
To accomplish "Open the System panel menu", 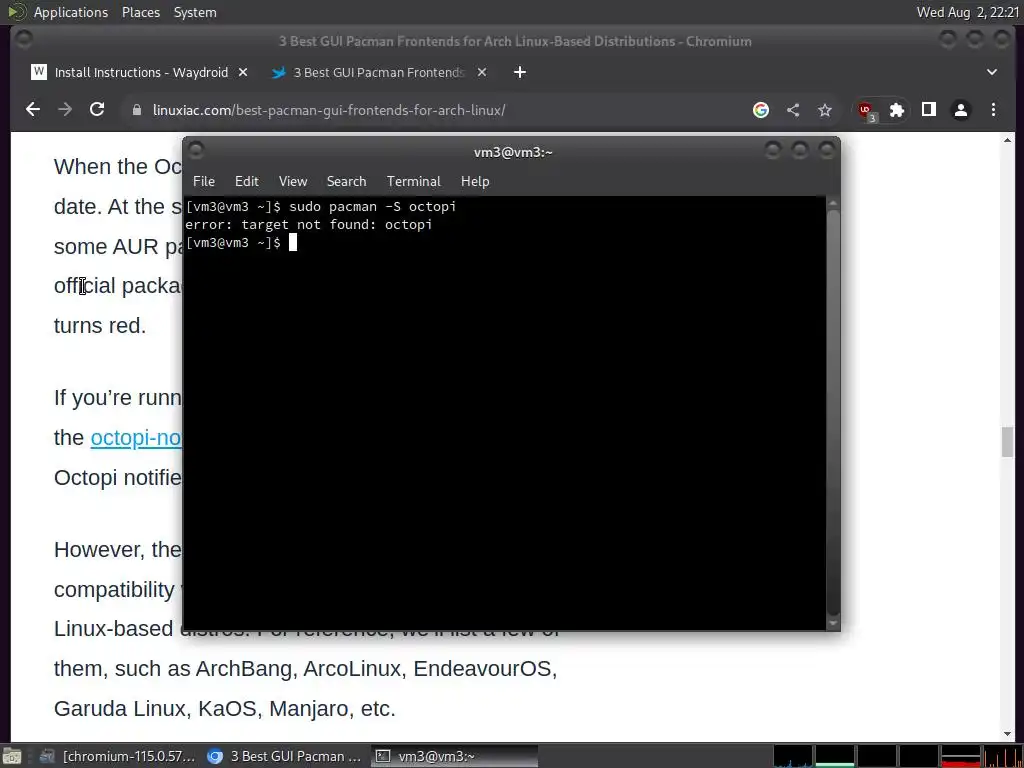I will click(195, 12).
